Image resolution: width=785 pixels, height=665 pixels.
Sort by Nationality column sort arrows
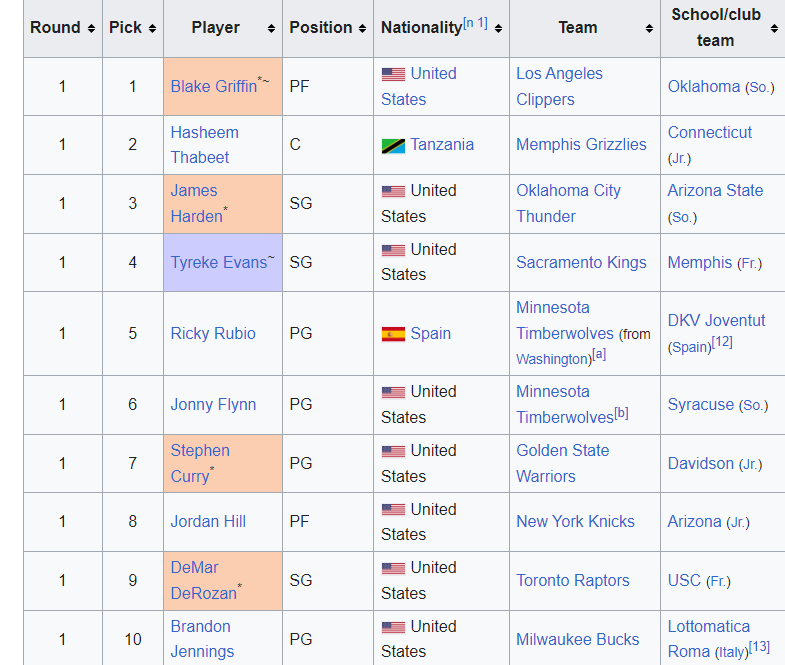click(498, 29)
